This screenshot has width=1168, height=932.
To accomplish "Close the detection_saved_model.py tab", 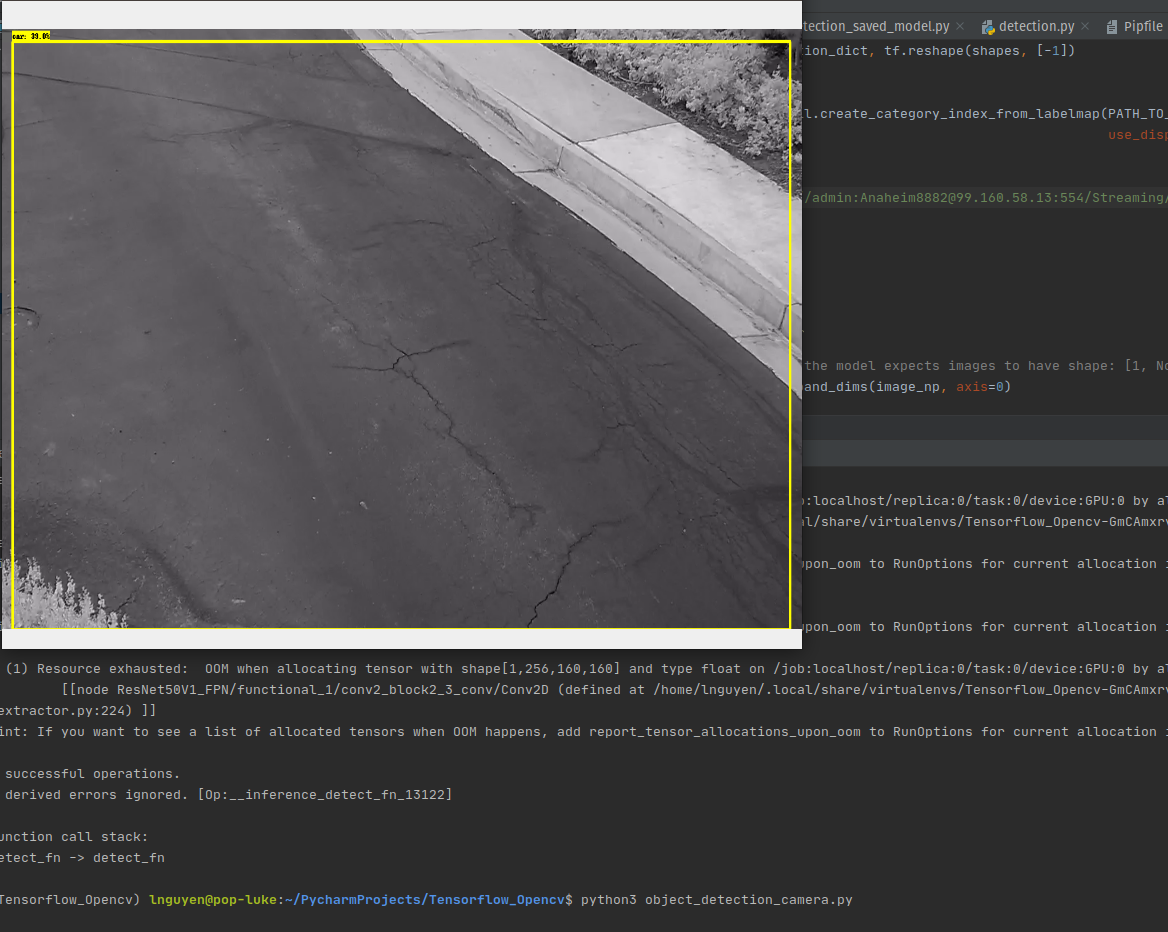I will (960, 27).
